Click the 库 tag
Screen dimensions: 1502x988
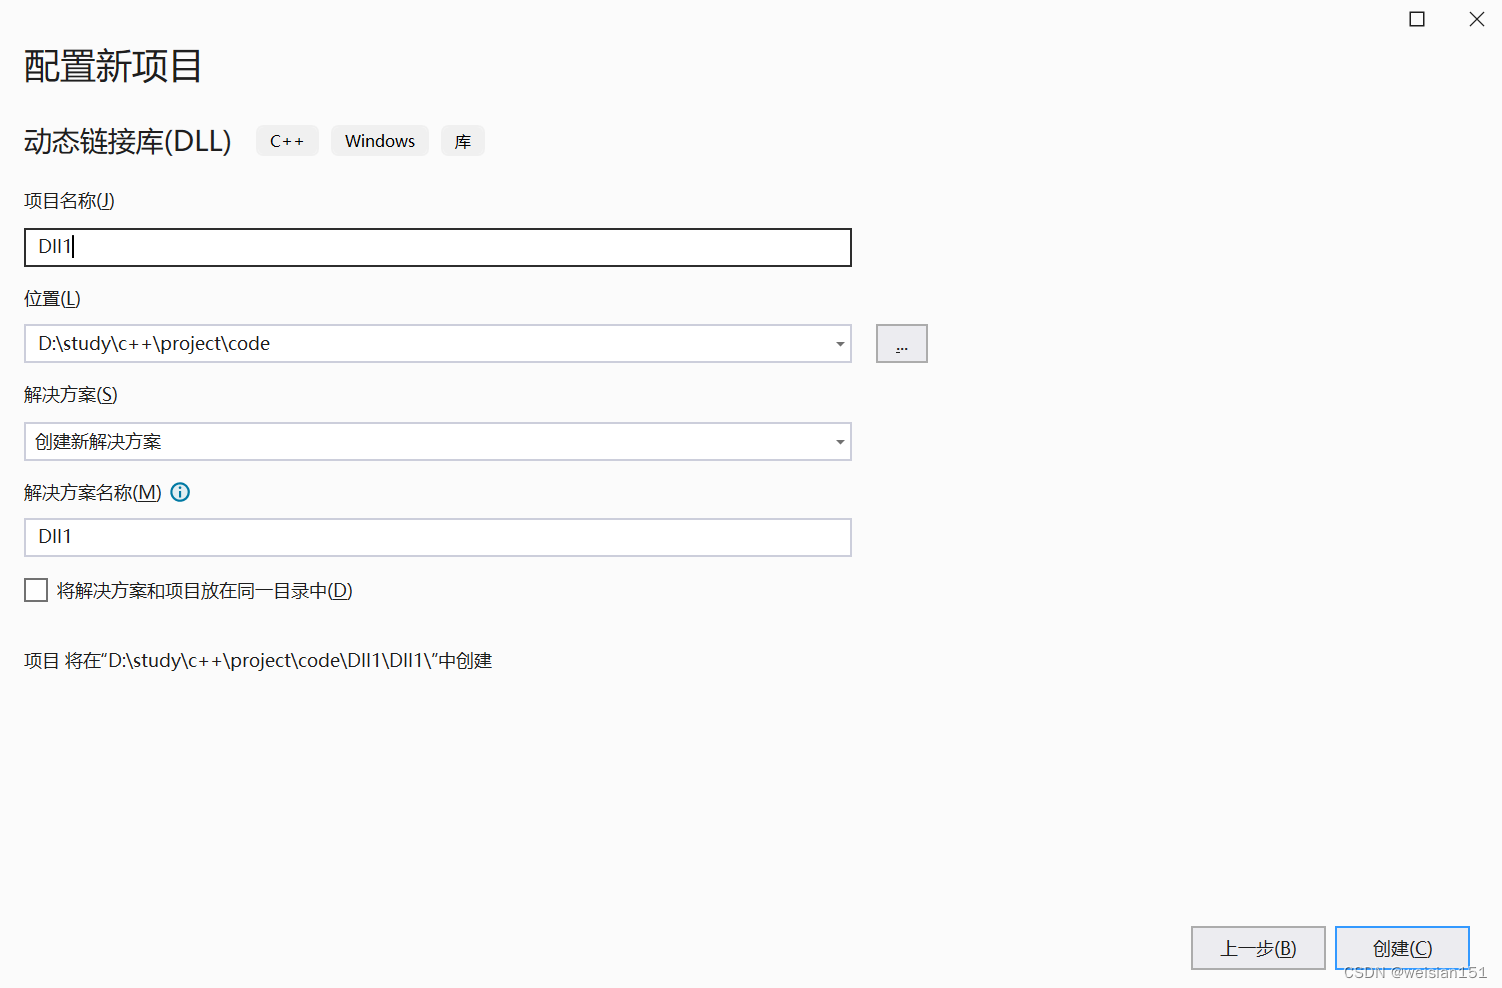[x=463, y=141]
